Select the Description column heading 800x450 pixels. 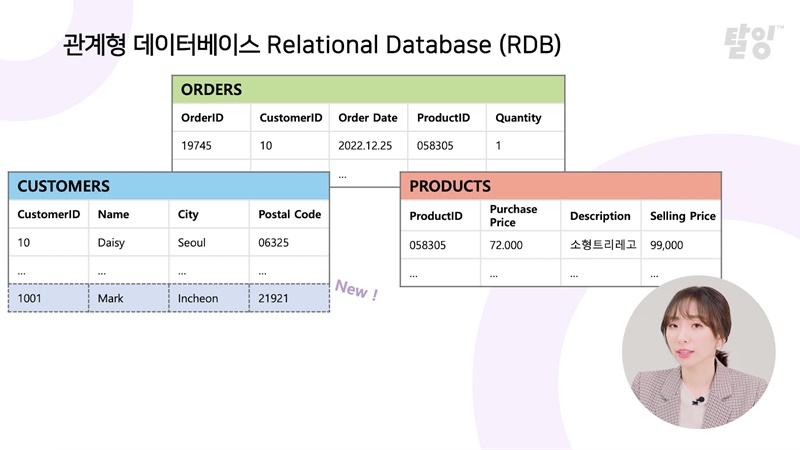click(x=600, y=216)
